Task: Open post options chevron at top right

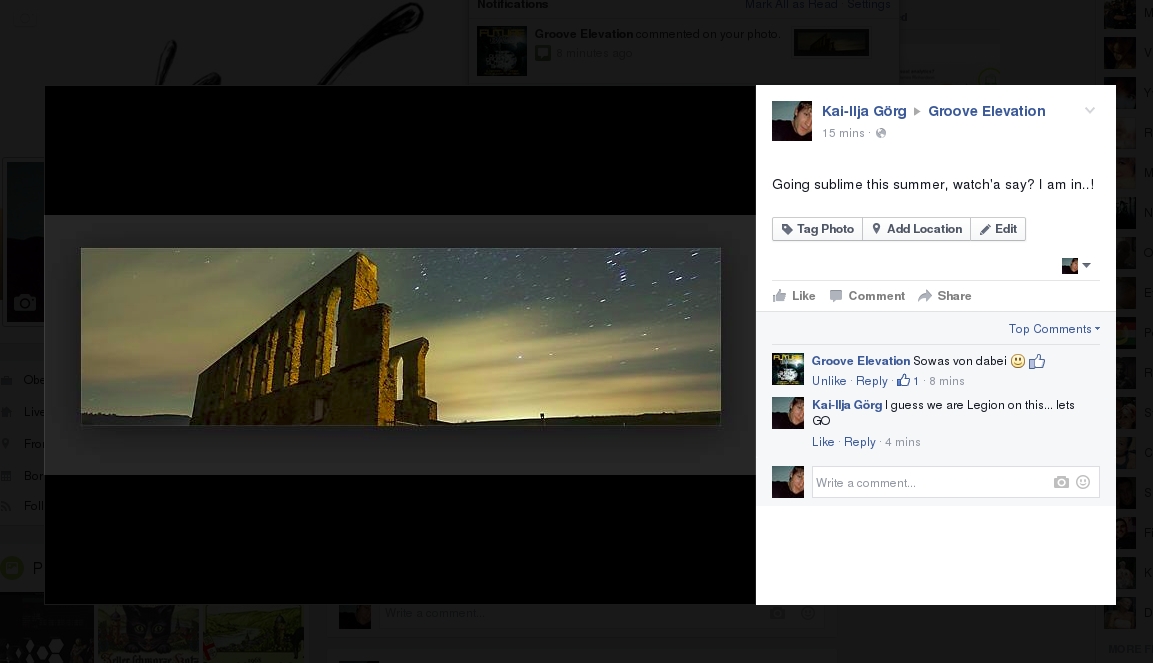Action: pyautogui.click(x=1090, y=111)
